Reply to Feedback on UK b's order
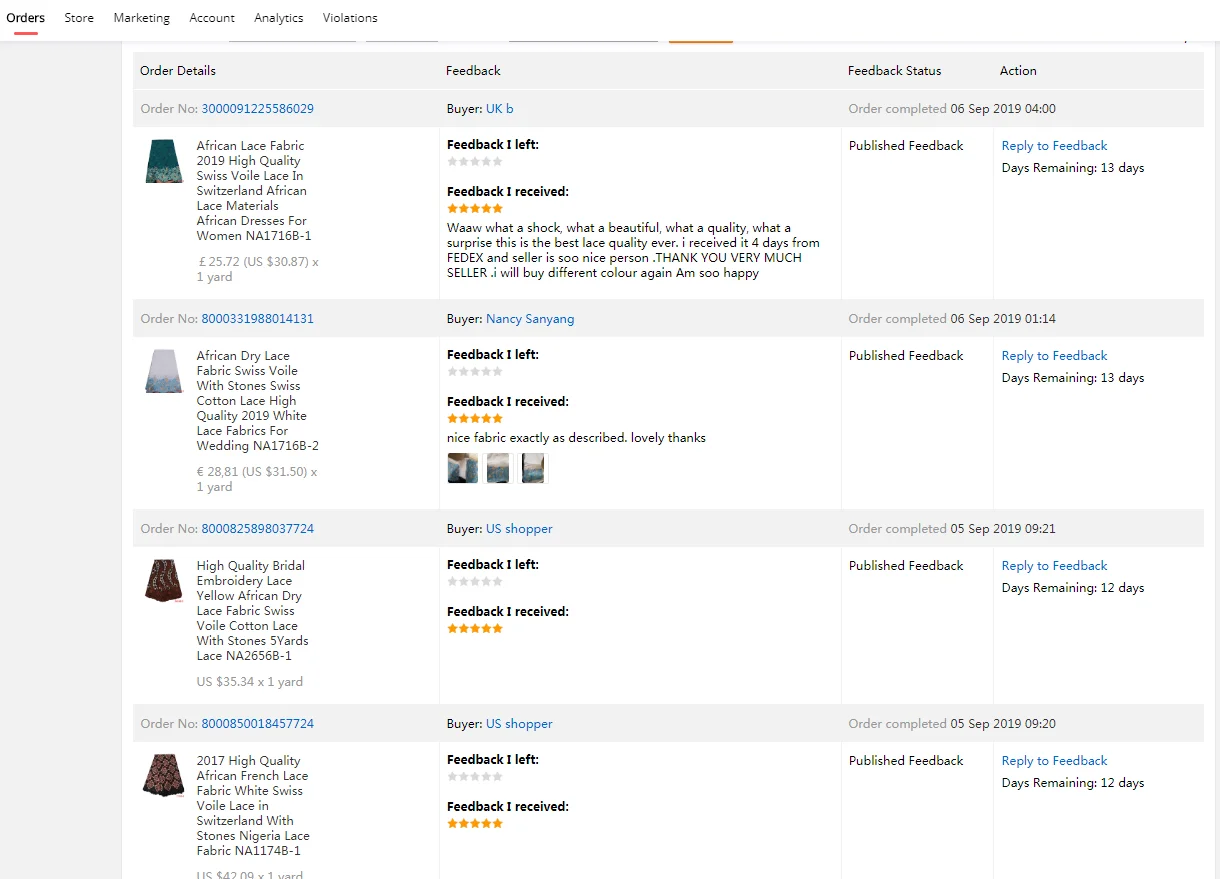Screen dimensions: 1220x879 point(1055,146)
